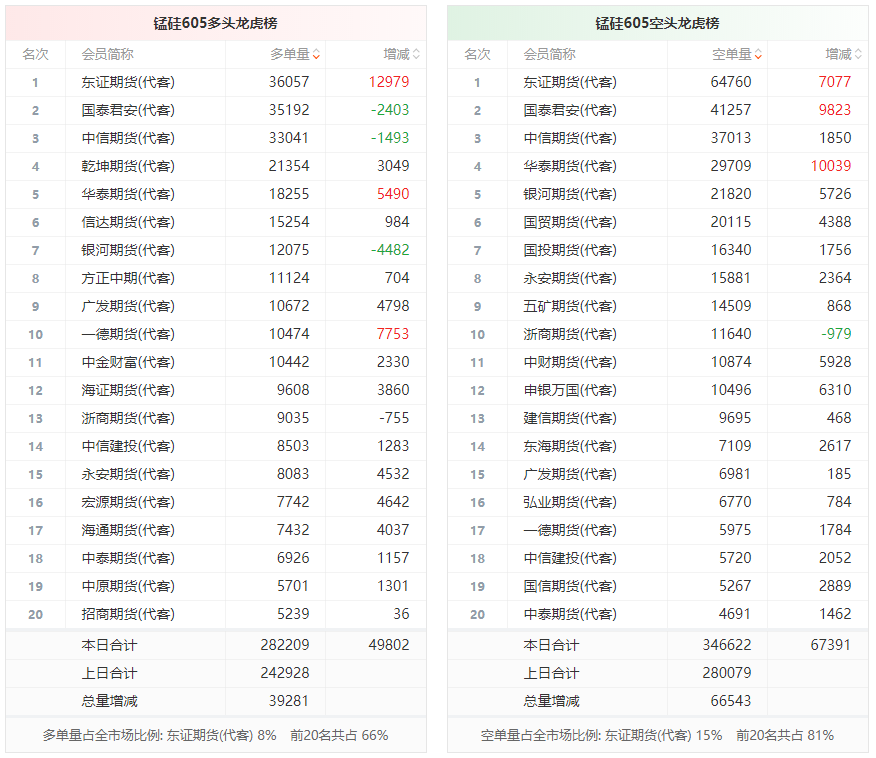The image size is (876, 758).
Task: Click short table 上日合计 value 280079
Action: pyautogui.click(x=727, y=673)
